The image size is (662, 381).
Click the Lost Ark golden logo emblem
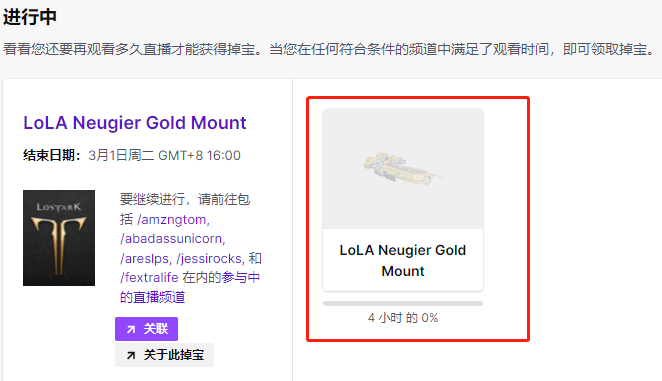(x=59, y=246)
